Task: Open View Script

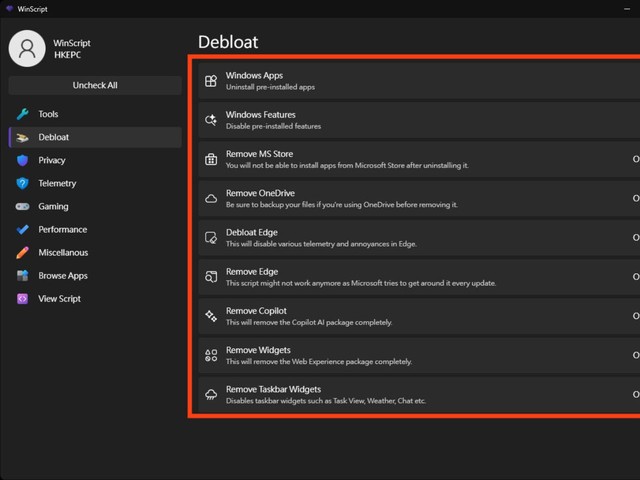Action: [95, 299]
